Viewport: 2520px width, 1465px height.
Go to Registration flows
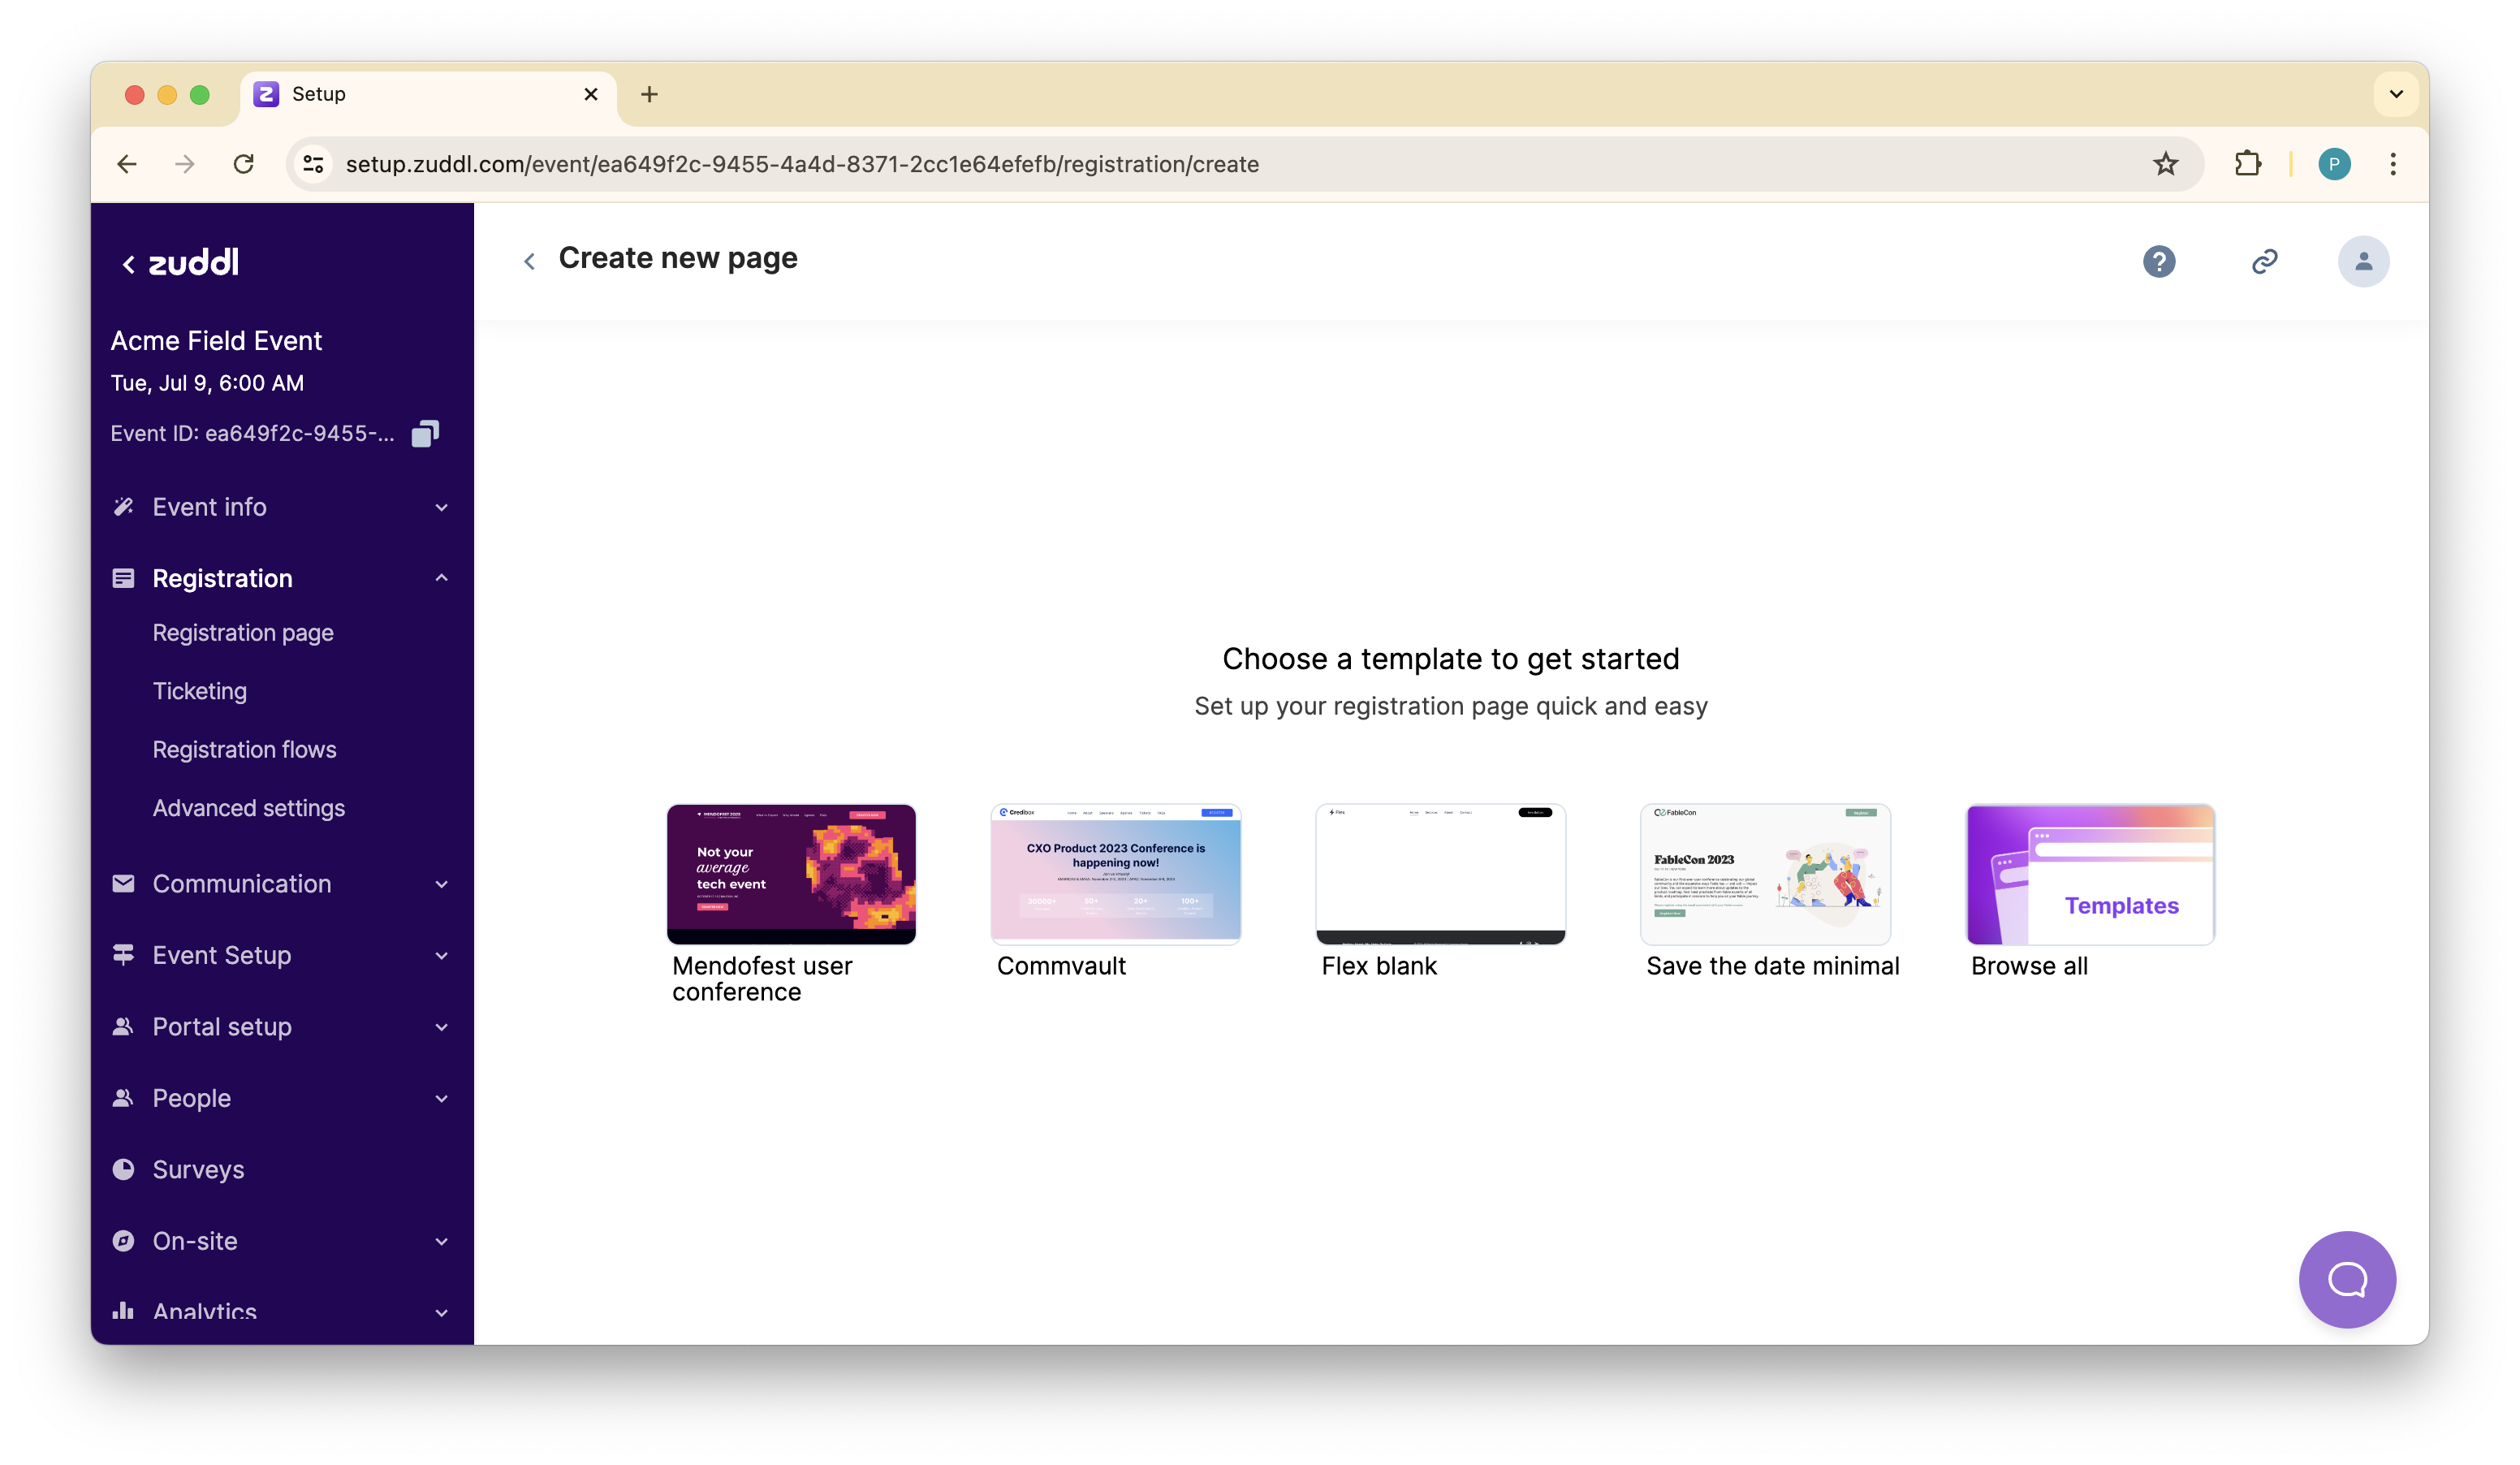[x=244, y=750]
